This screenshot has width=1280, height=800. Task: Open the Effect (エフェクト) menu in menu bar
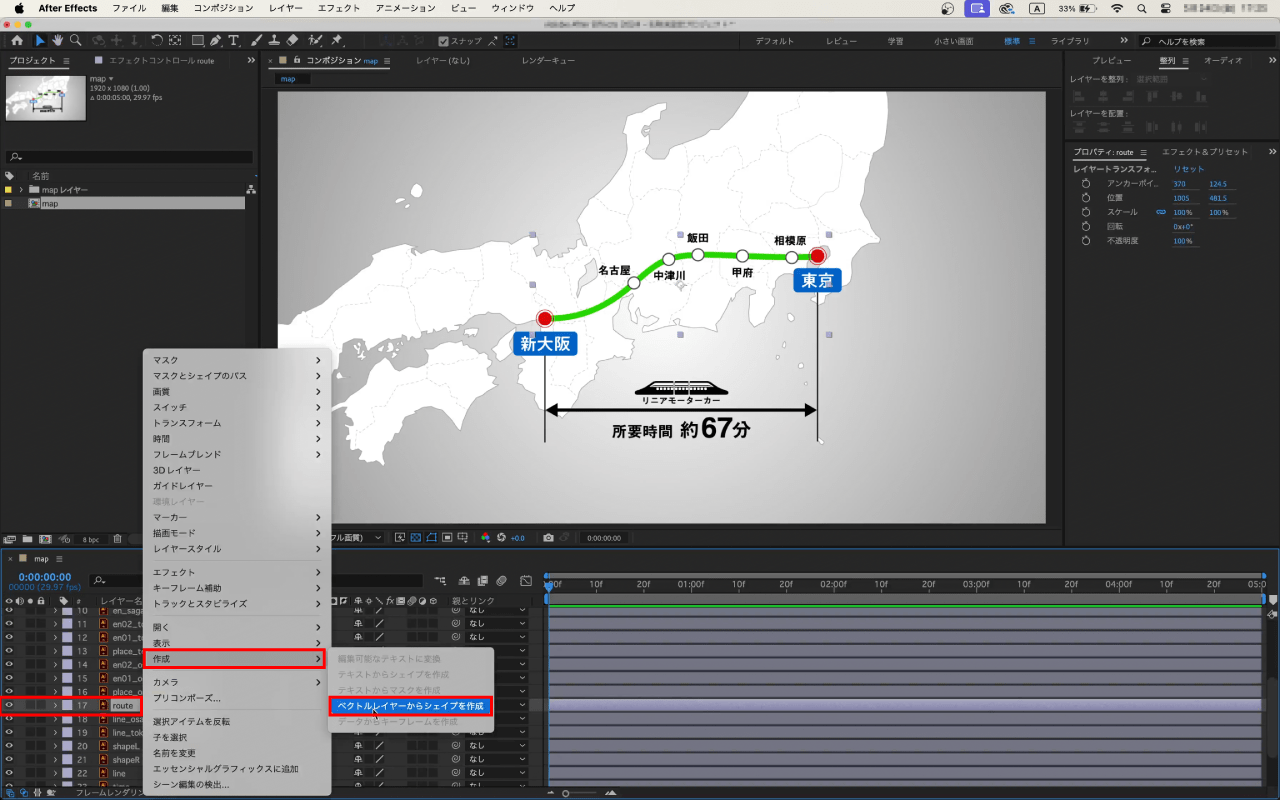point(339,8)
